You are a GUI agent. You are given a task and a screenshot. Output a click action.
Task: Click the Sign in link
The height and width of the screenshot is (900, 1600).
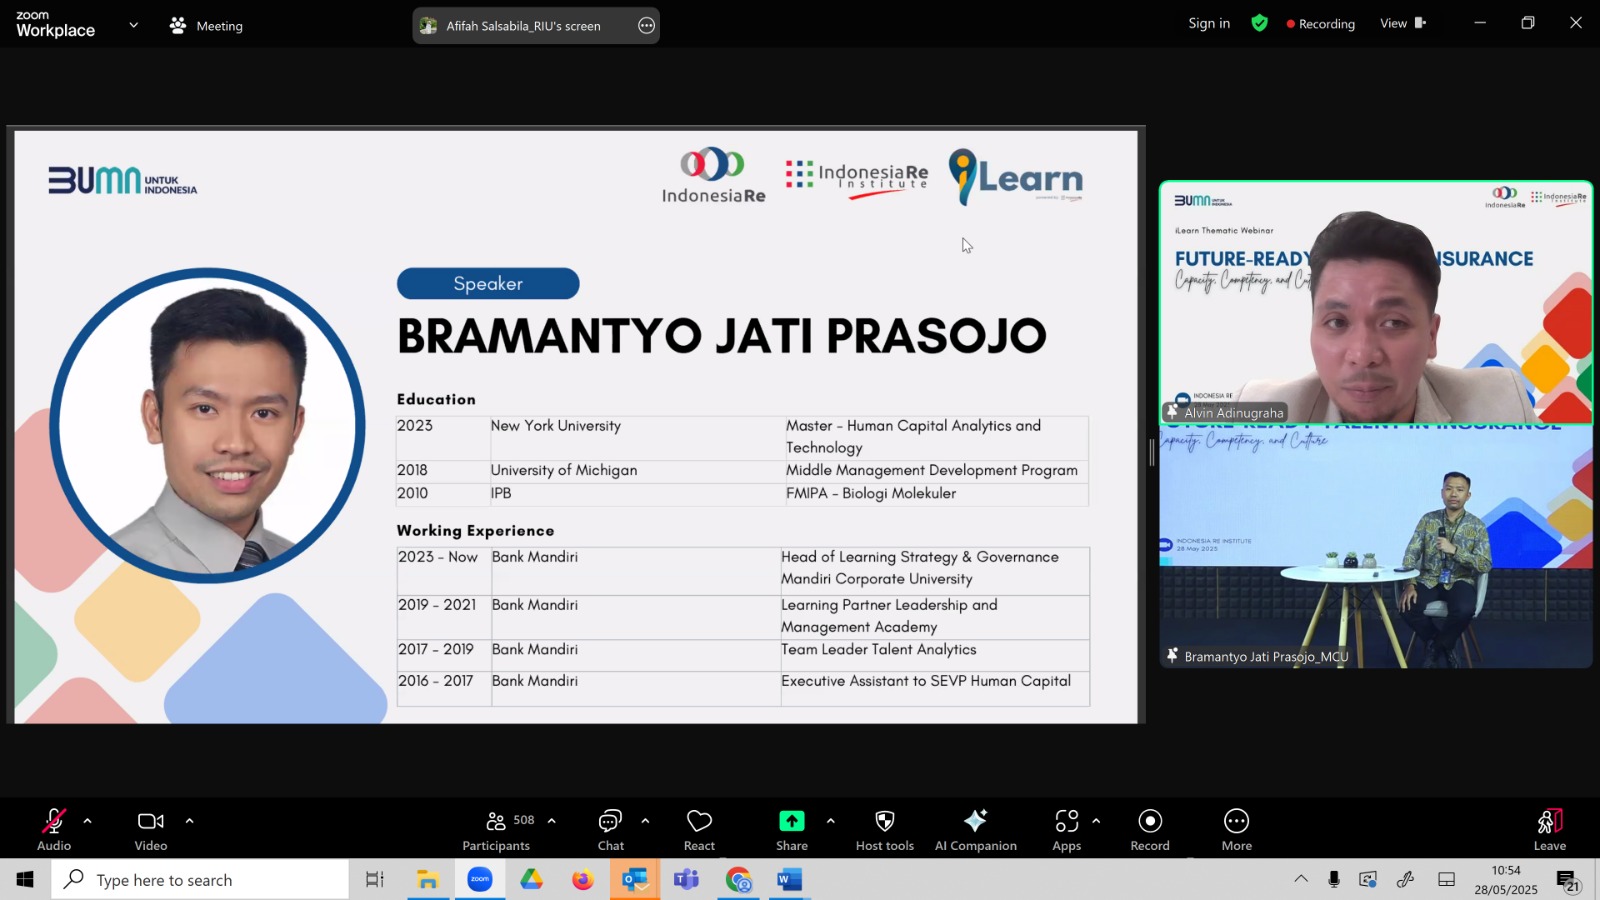click(x=1209, y=23)
